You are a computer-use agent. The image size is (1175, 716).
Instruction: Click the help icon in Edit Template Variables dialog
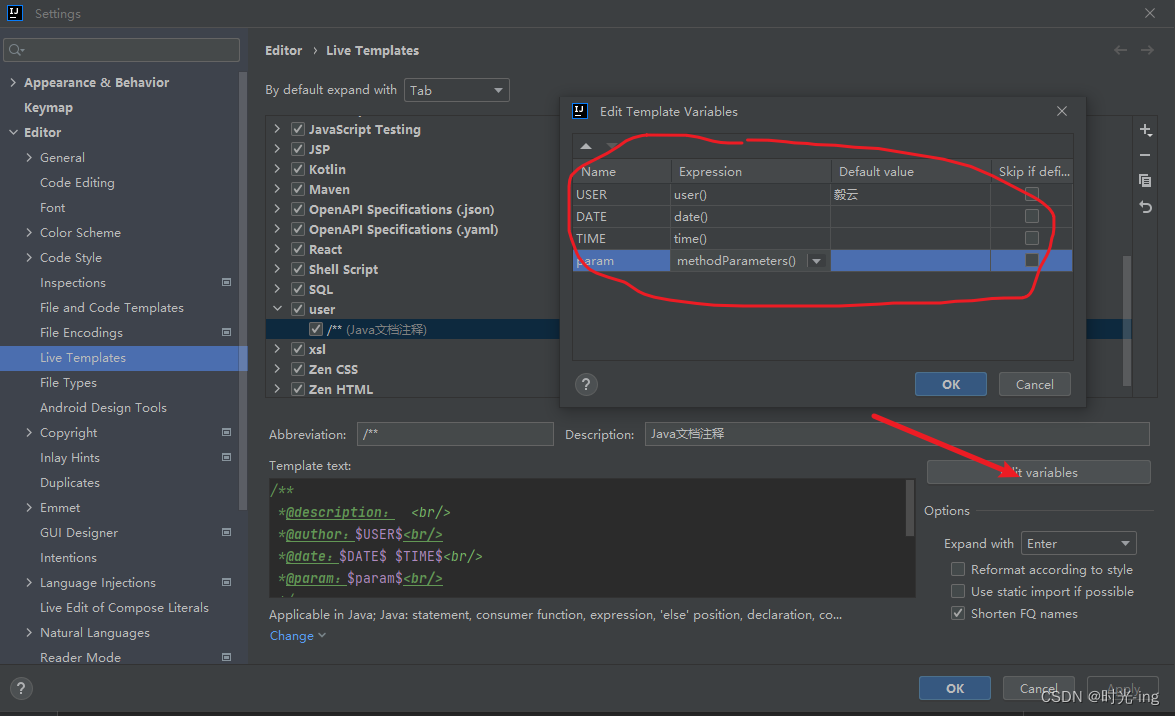[586, 384]
